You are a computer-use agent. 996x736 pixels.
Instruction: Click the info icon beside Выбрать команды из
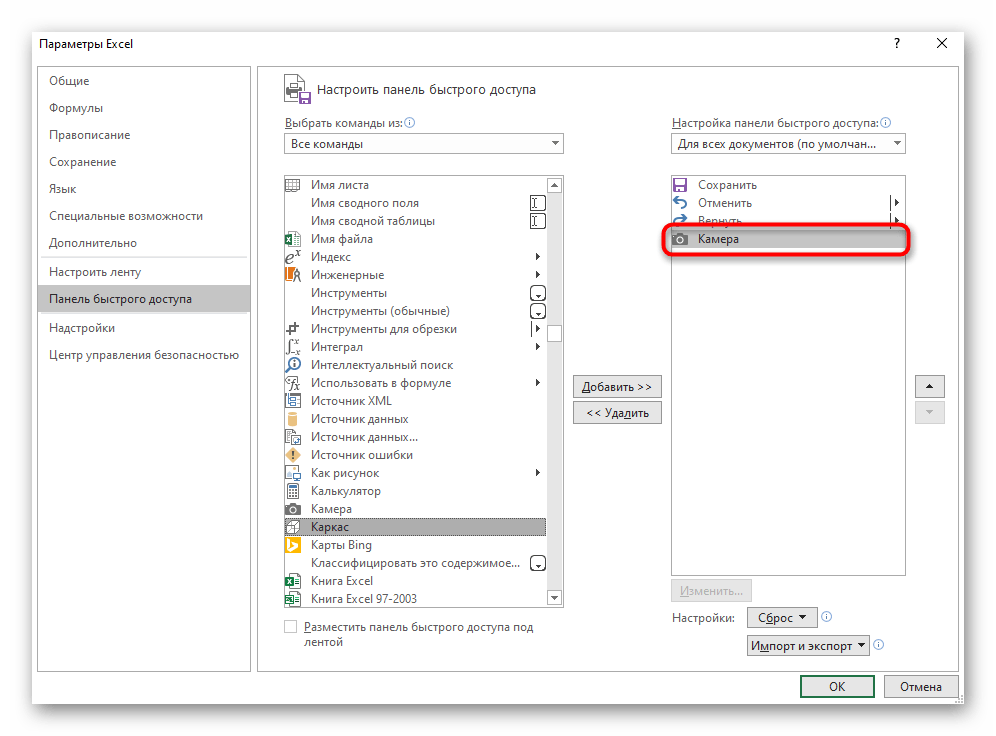coord(410,123)
